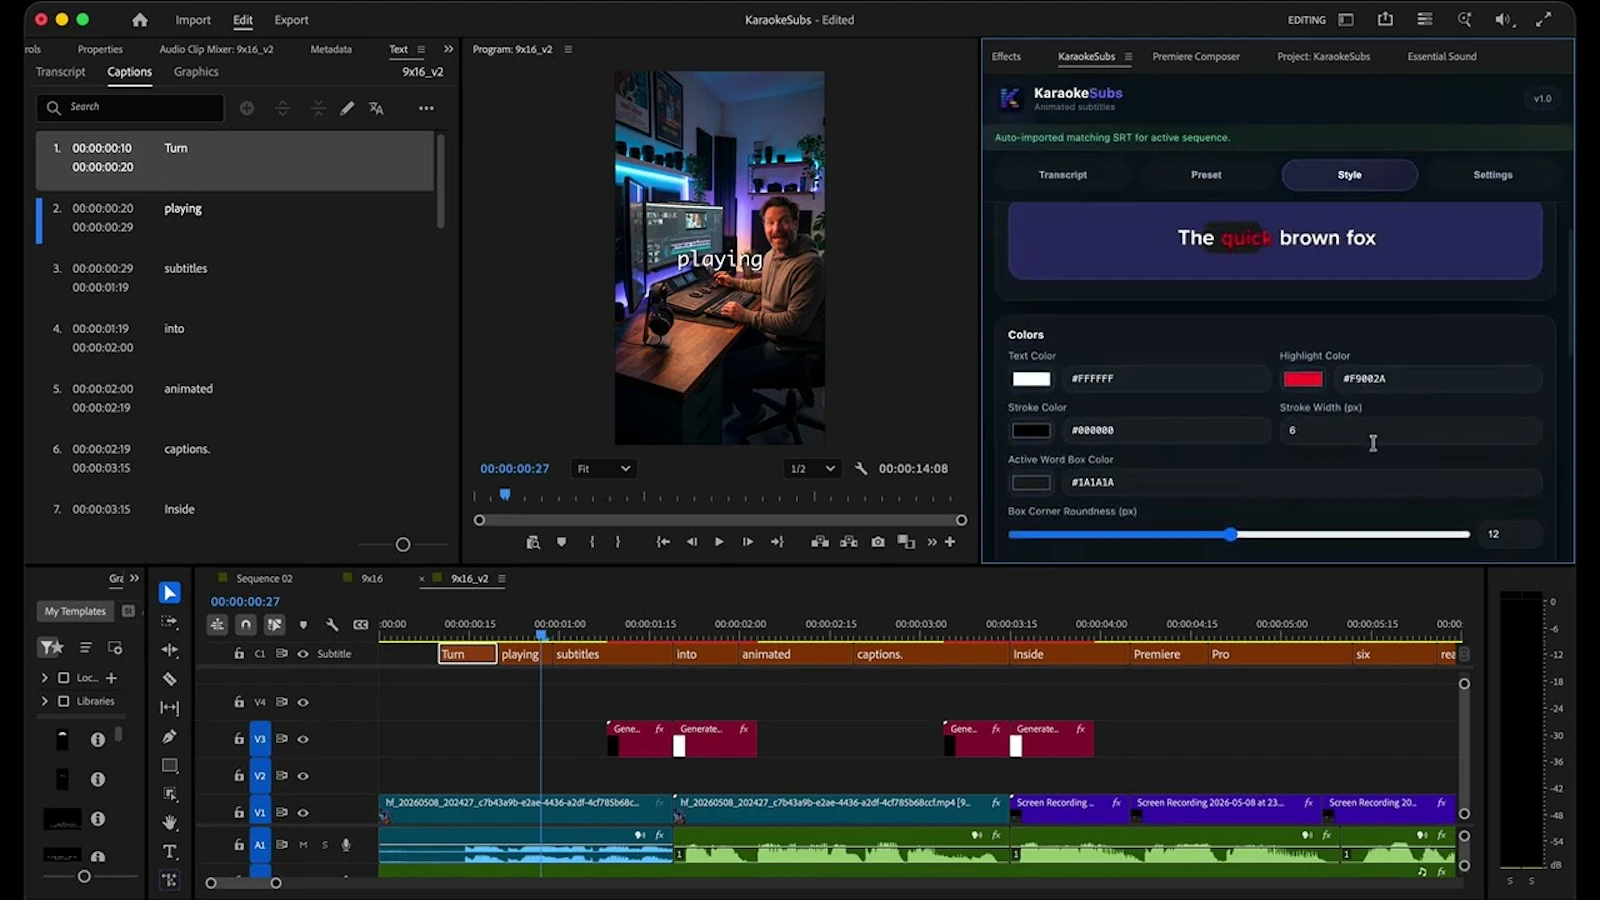Toggle snap in timeline magnet icon

245,625
